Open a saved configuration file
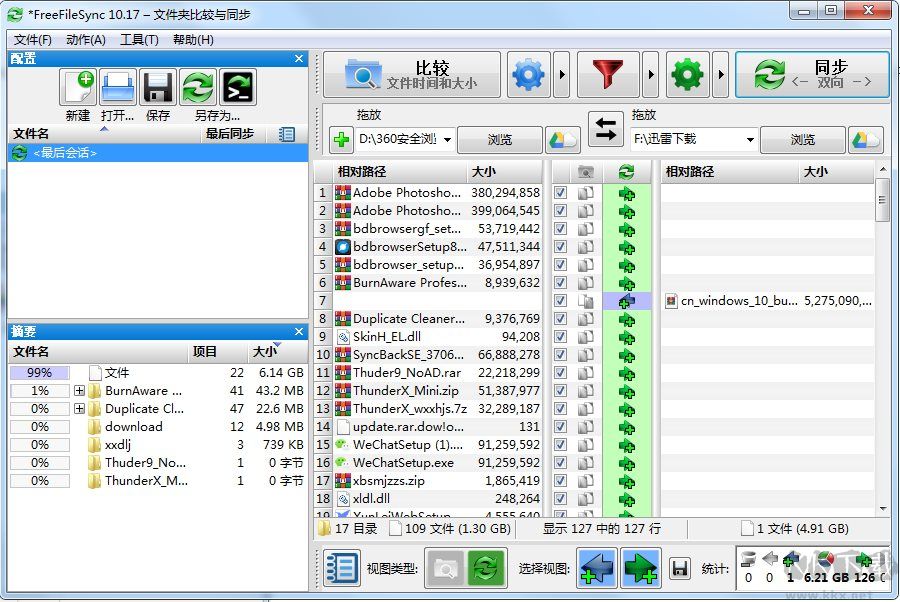 [118, 88]
